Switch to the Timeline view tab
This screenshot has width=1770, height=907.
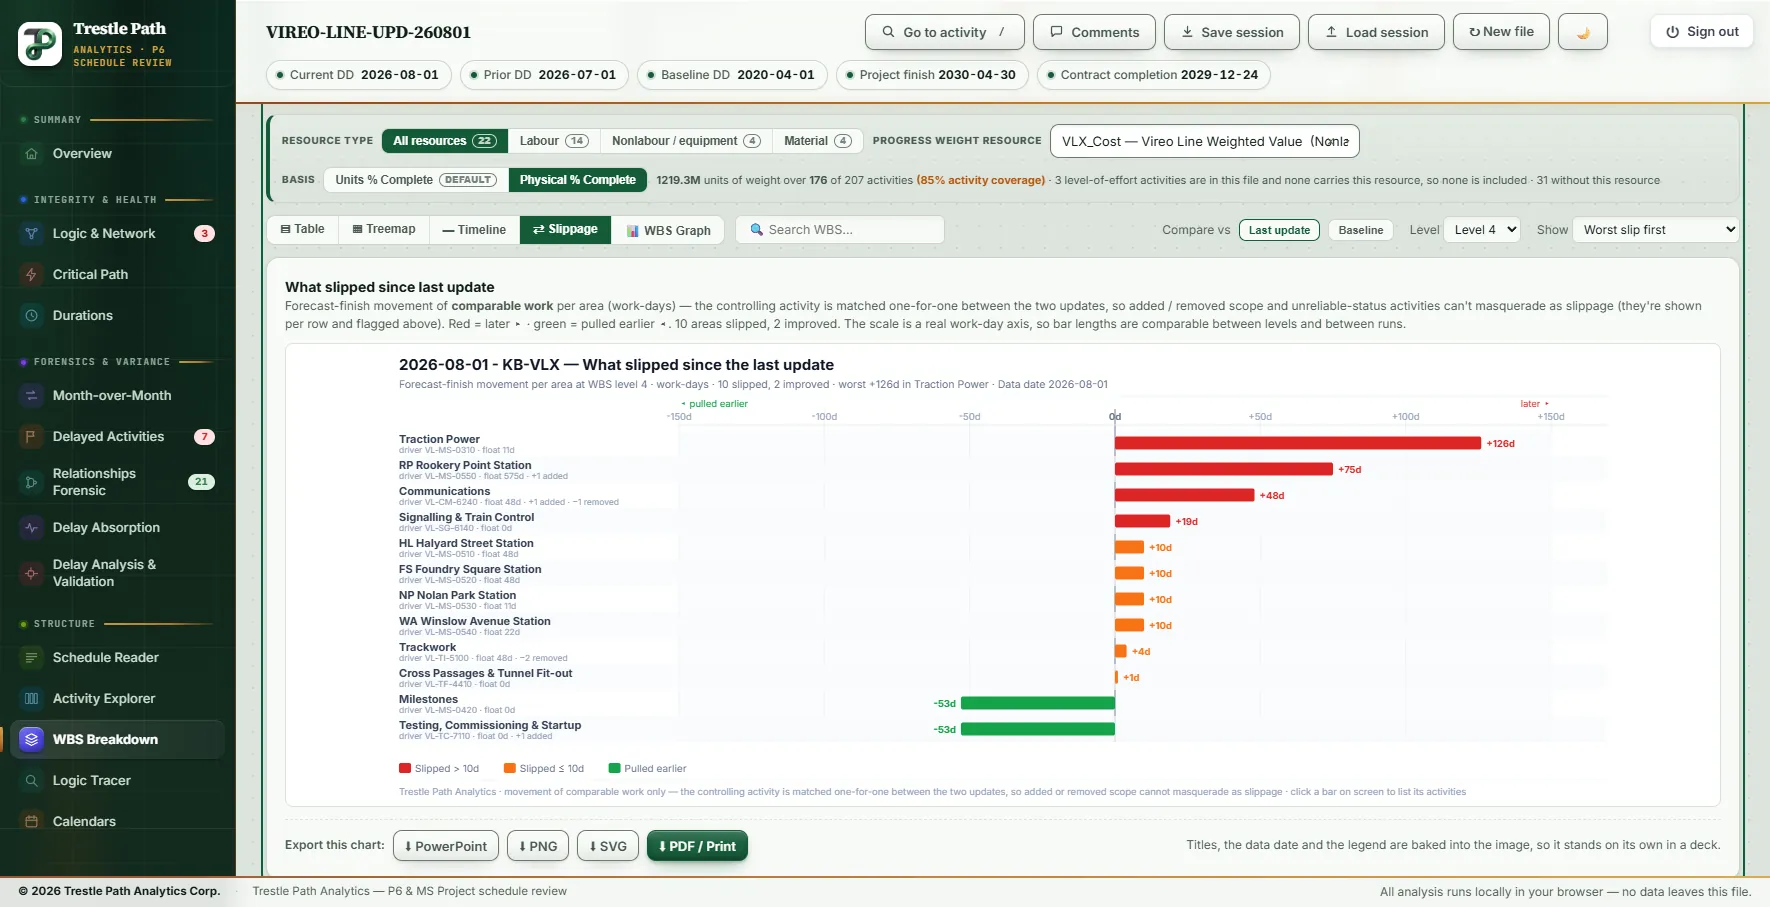click(x=474, y=230)
